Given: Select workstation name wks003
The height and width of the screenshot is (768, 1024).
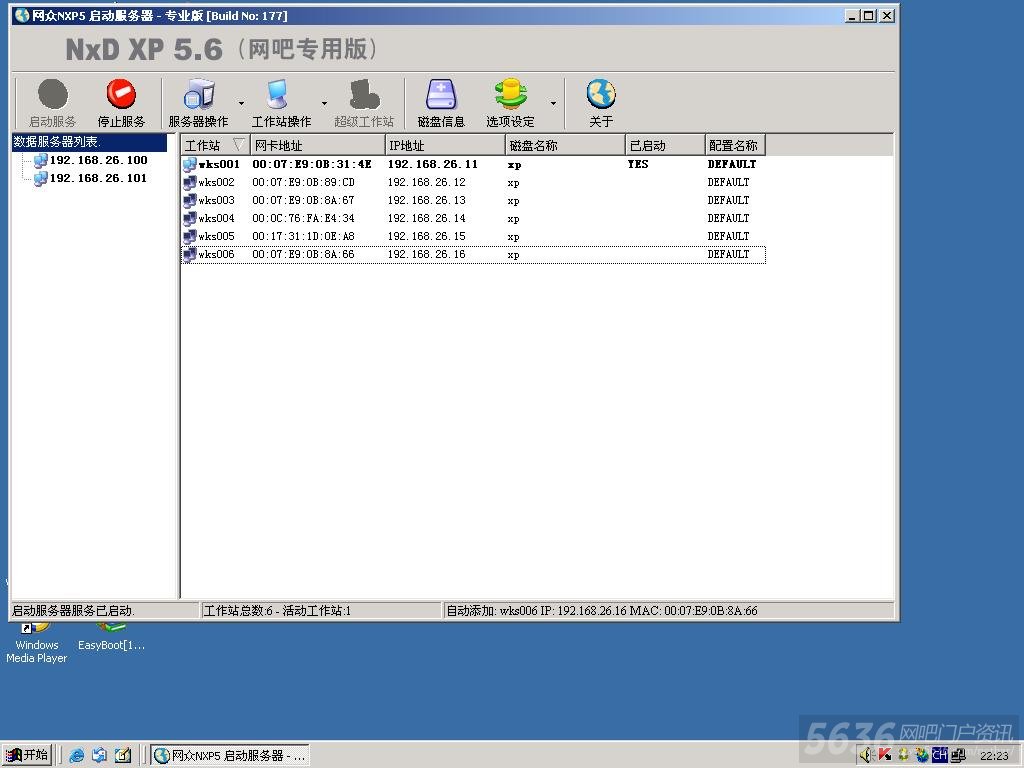Looking at the screenshot, I should coord(216,200).
